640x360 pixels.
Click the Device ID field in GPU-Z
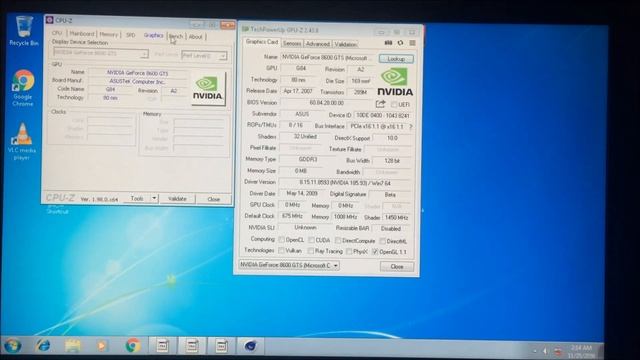coord(382,116)
